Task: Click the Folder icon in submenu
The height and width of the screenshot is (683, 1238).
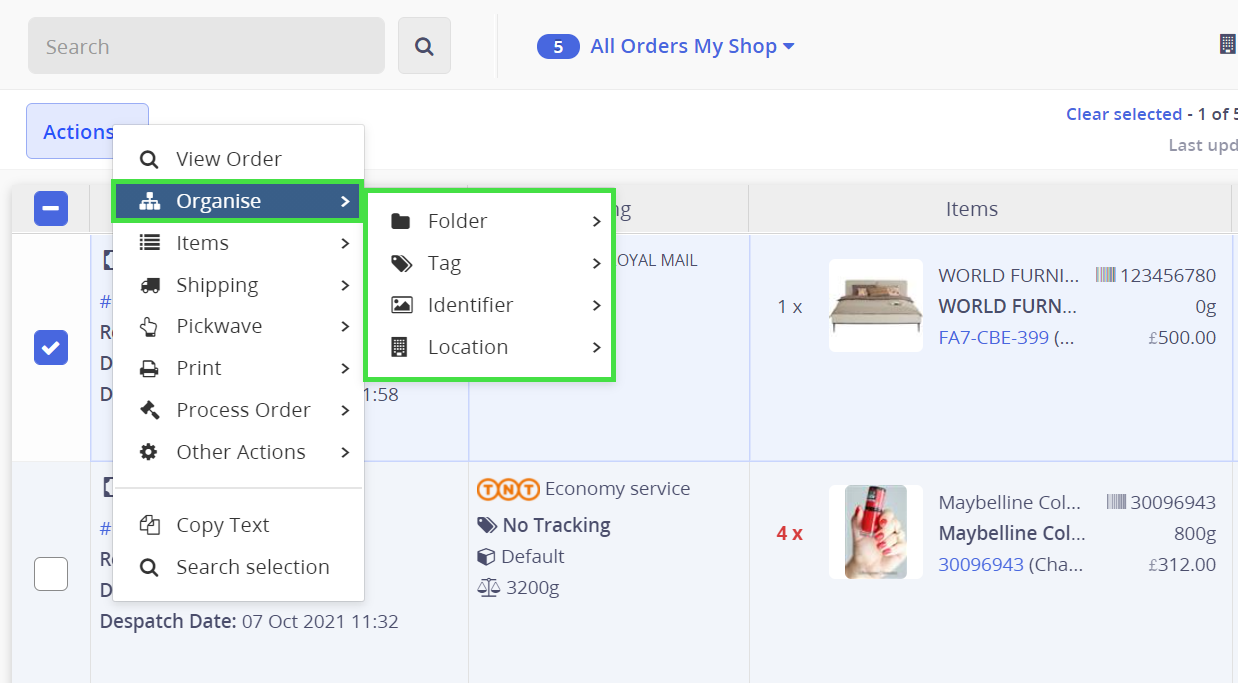Action: [x=401, y=221]
